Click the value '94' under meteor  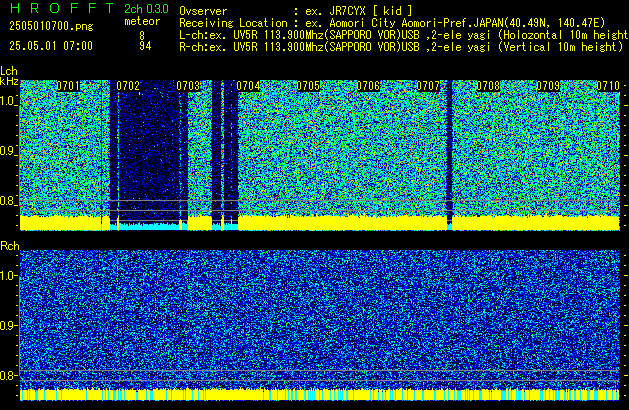click(145, 46)
